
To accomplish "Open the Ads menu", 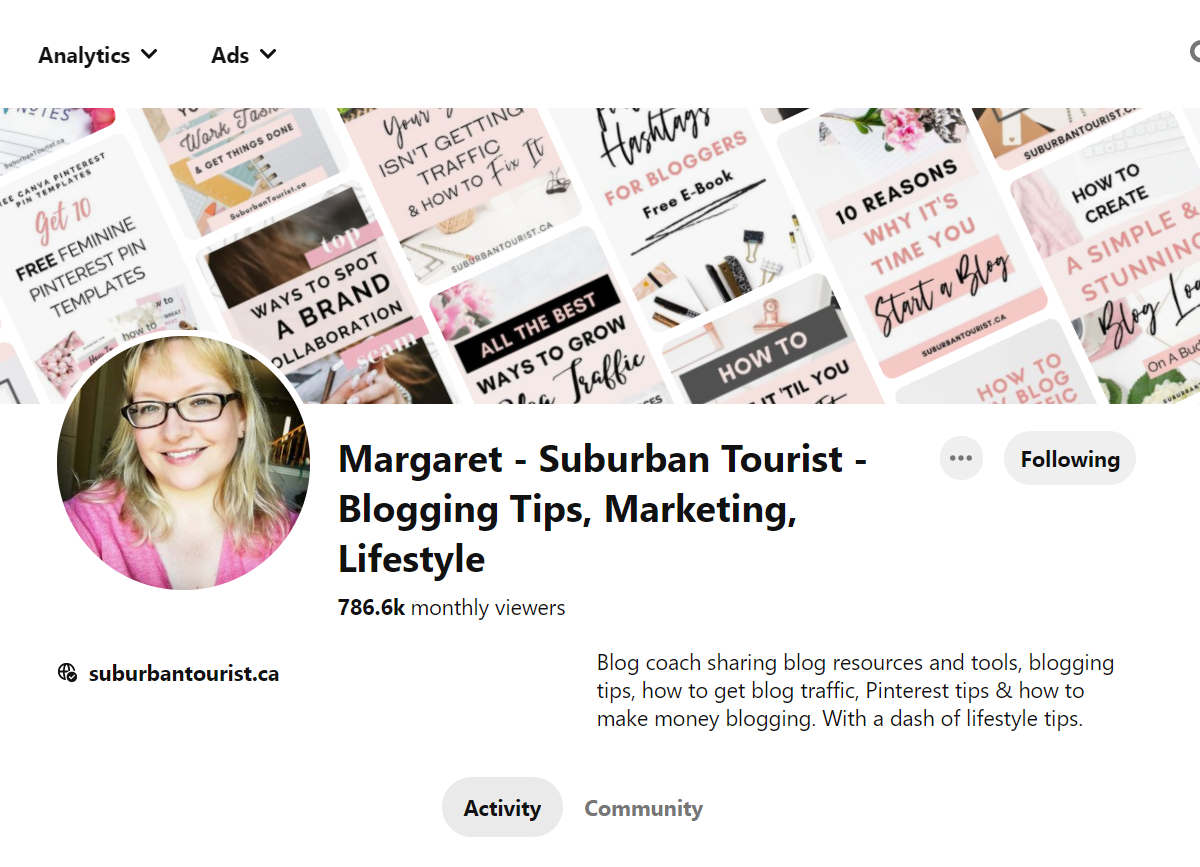I will [243, 55].
